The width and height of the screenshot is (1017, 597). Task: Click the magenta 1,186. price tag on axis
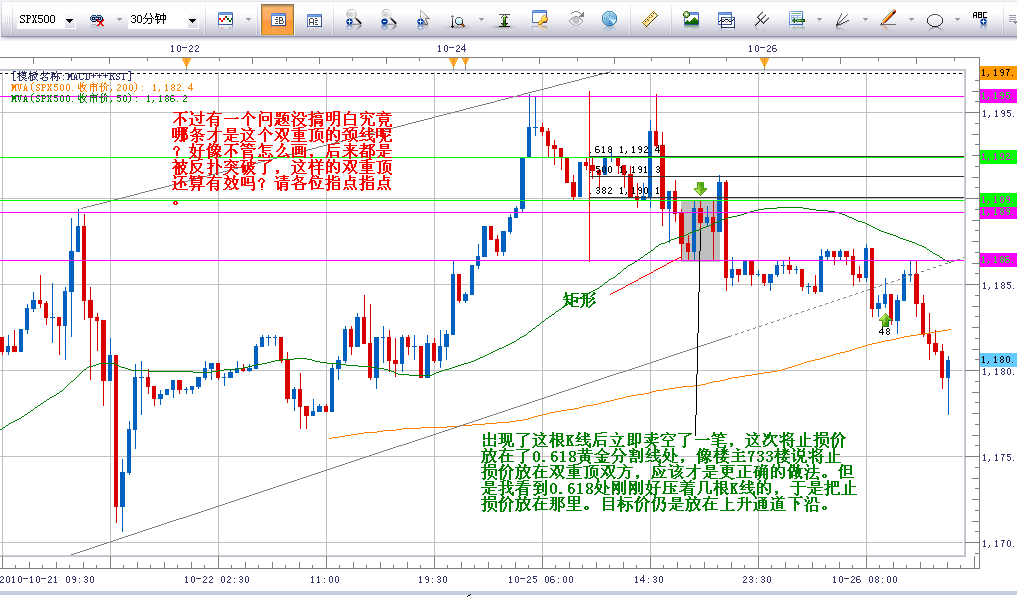[997, 260]
